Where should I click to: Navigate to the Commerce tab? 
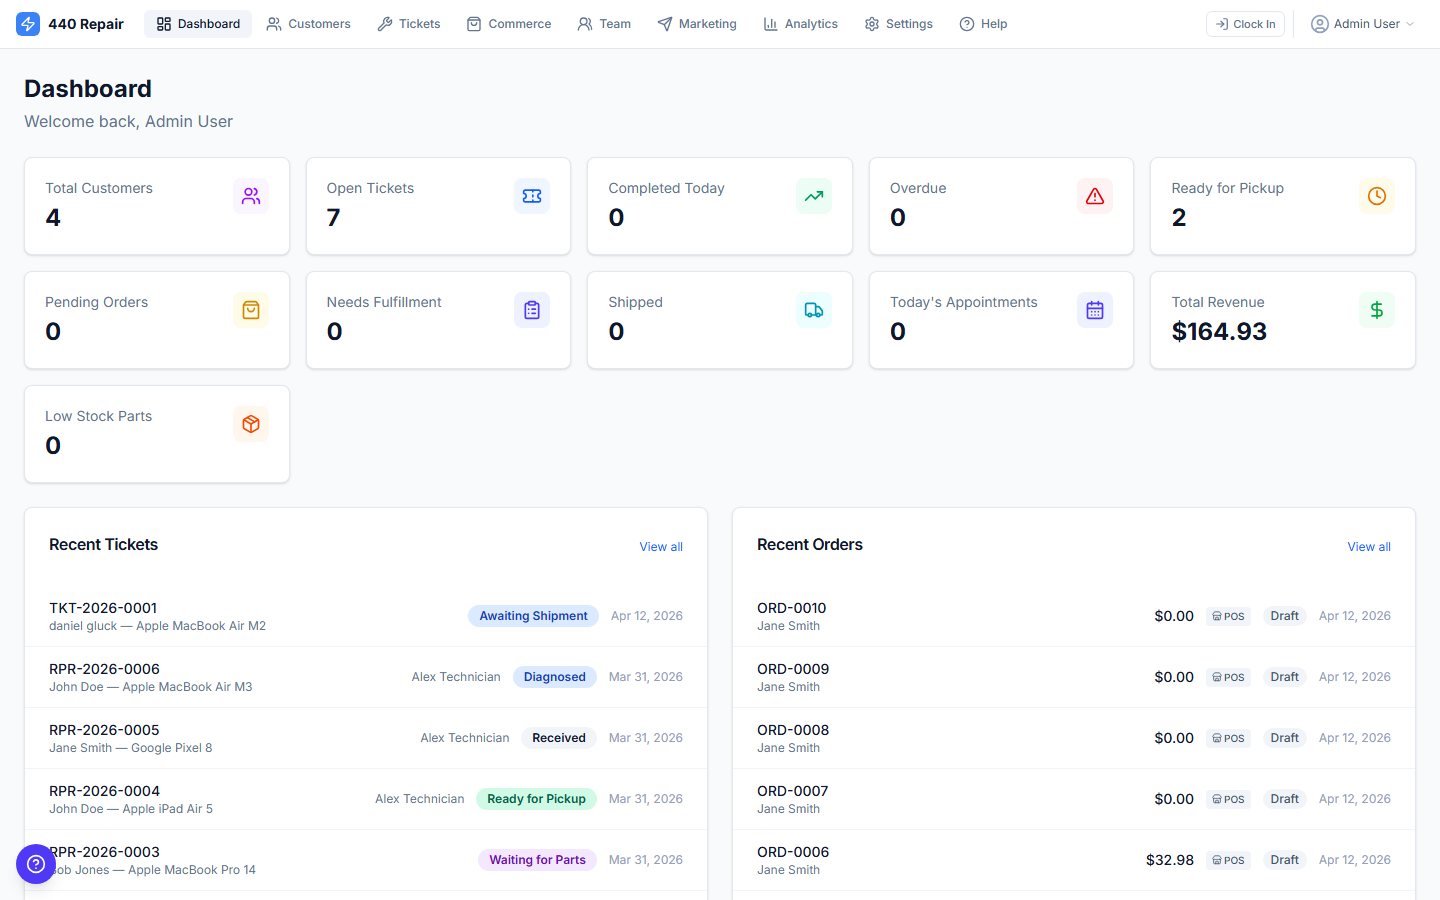pos(509,23)
